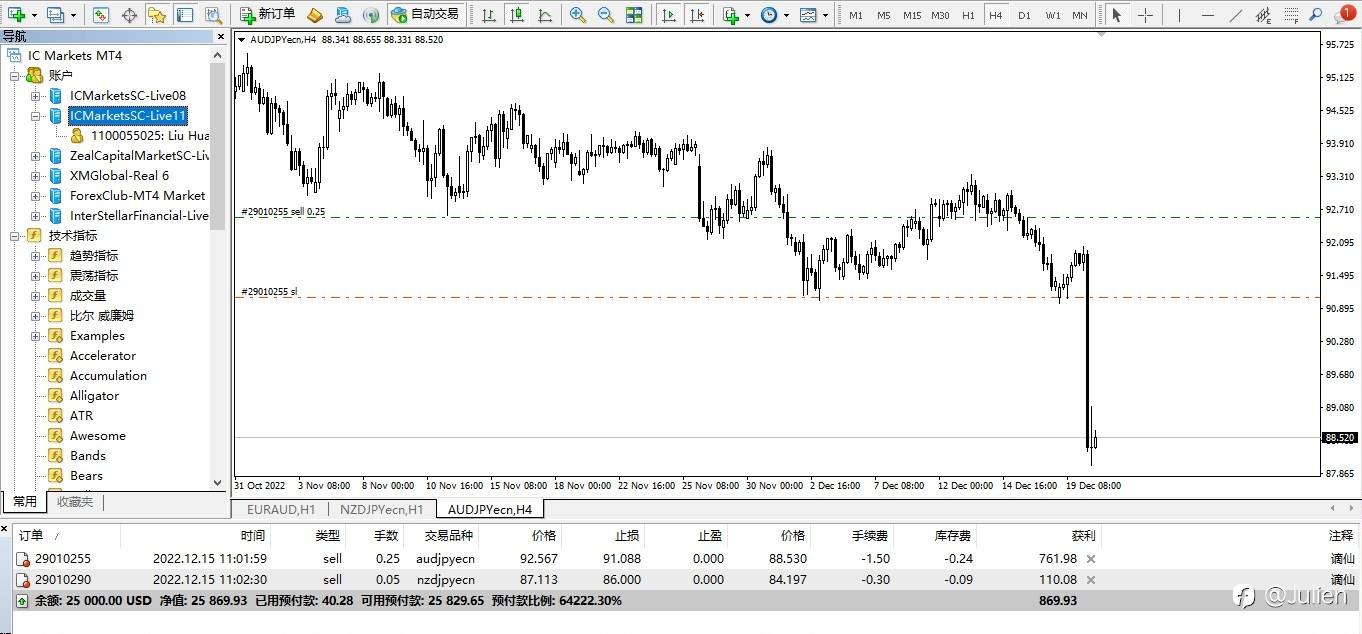Switch chart to line chart
Image resolution: width=1362 pixels, height=634 pixels.
point(544,15)
